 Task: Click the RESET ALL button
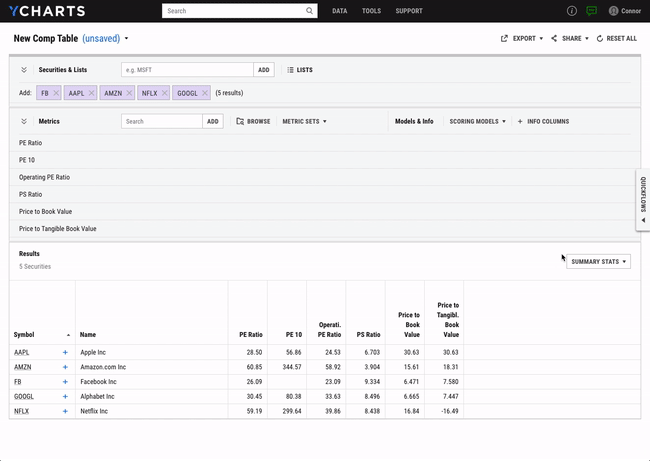(x=616, y=39)
